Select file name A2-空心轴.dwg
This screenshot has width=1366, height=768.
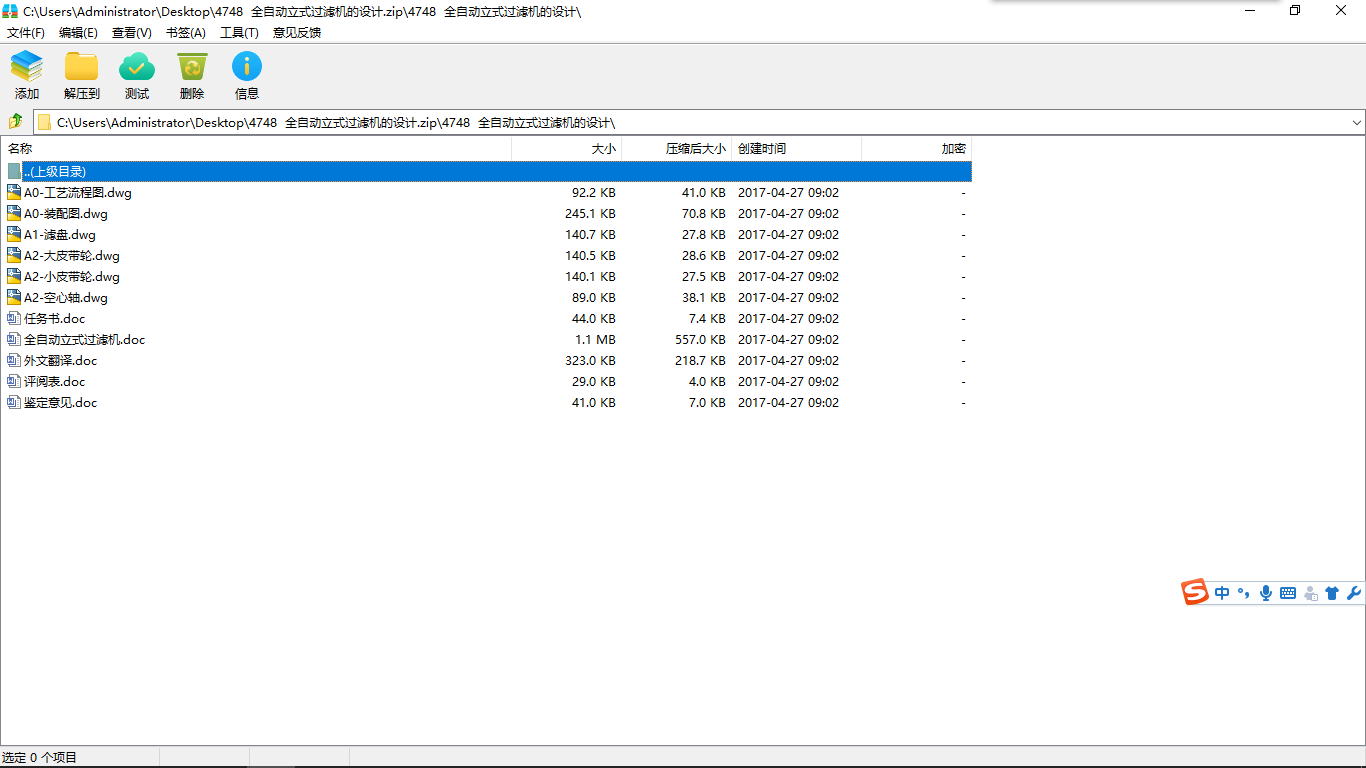point(66,297)
